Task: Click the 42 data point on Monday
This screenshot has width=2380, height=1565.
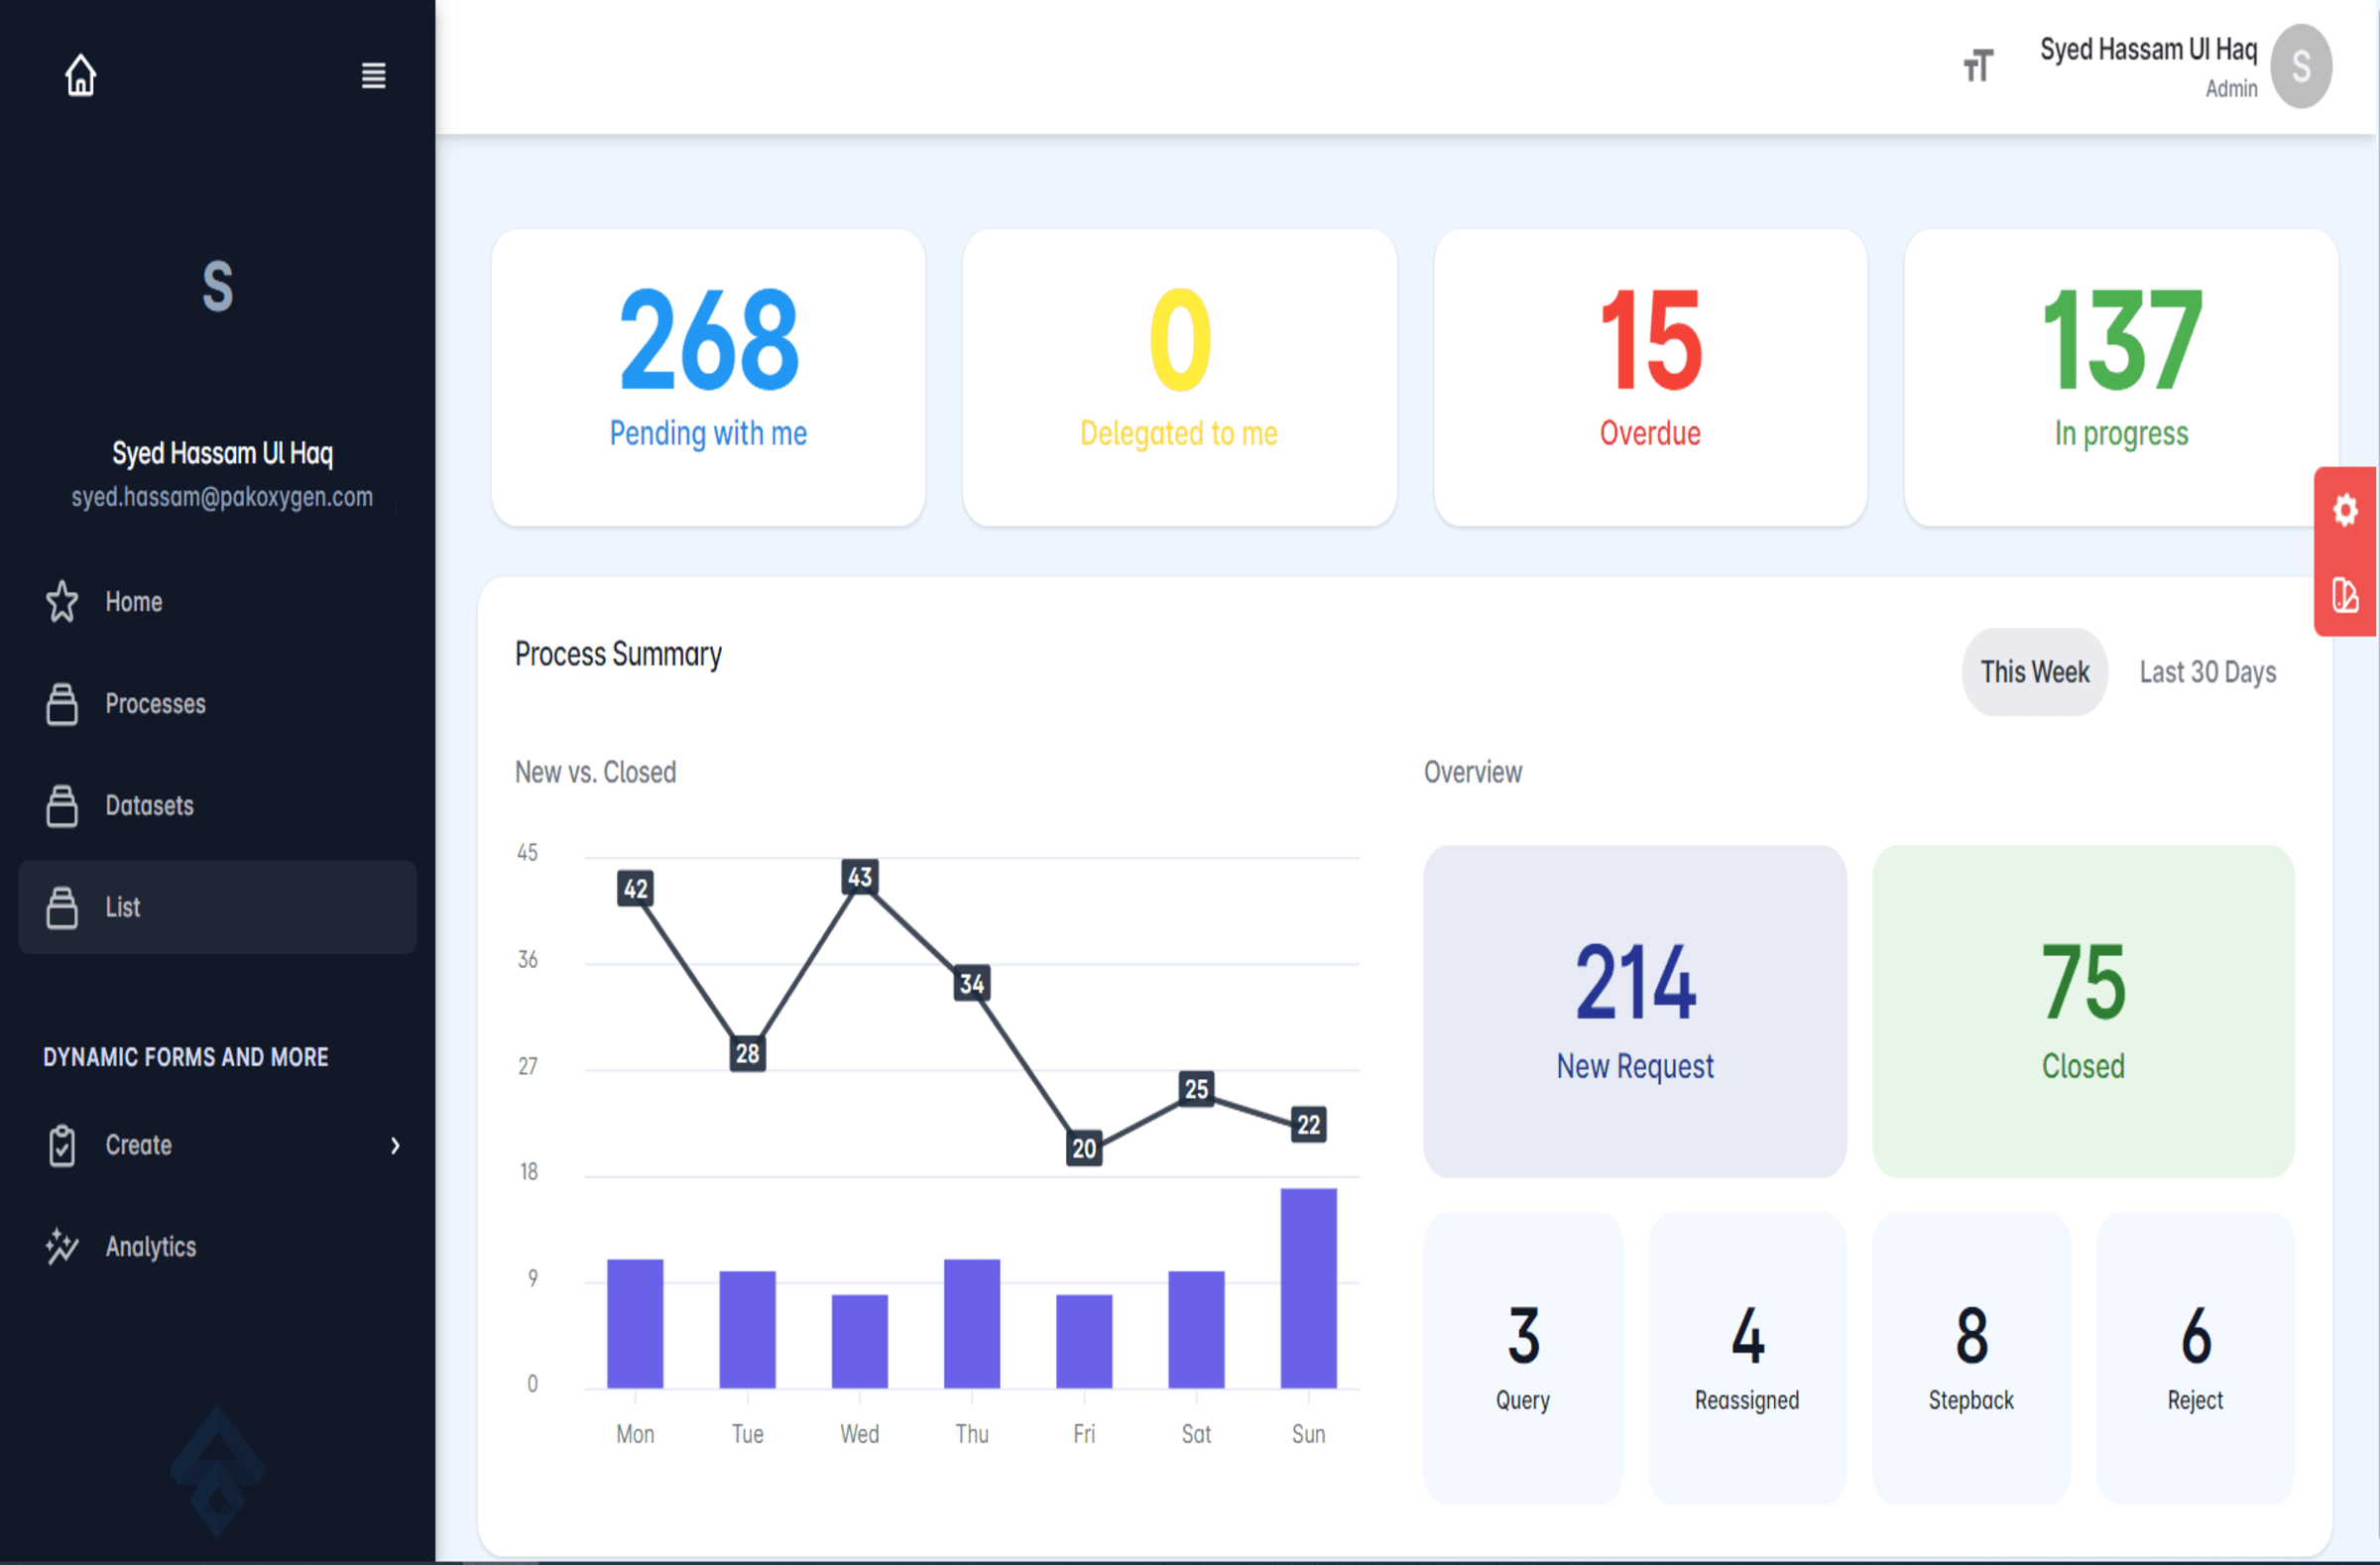Action: click(636, 889)
